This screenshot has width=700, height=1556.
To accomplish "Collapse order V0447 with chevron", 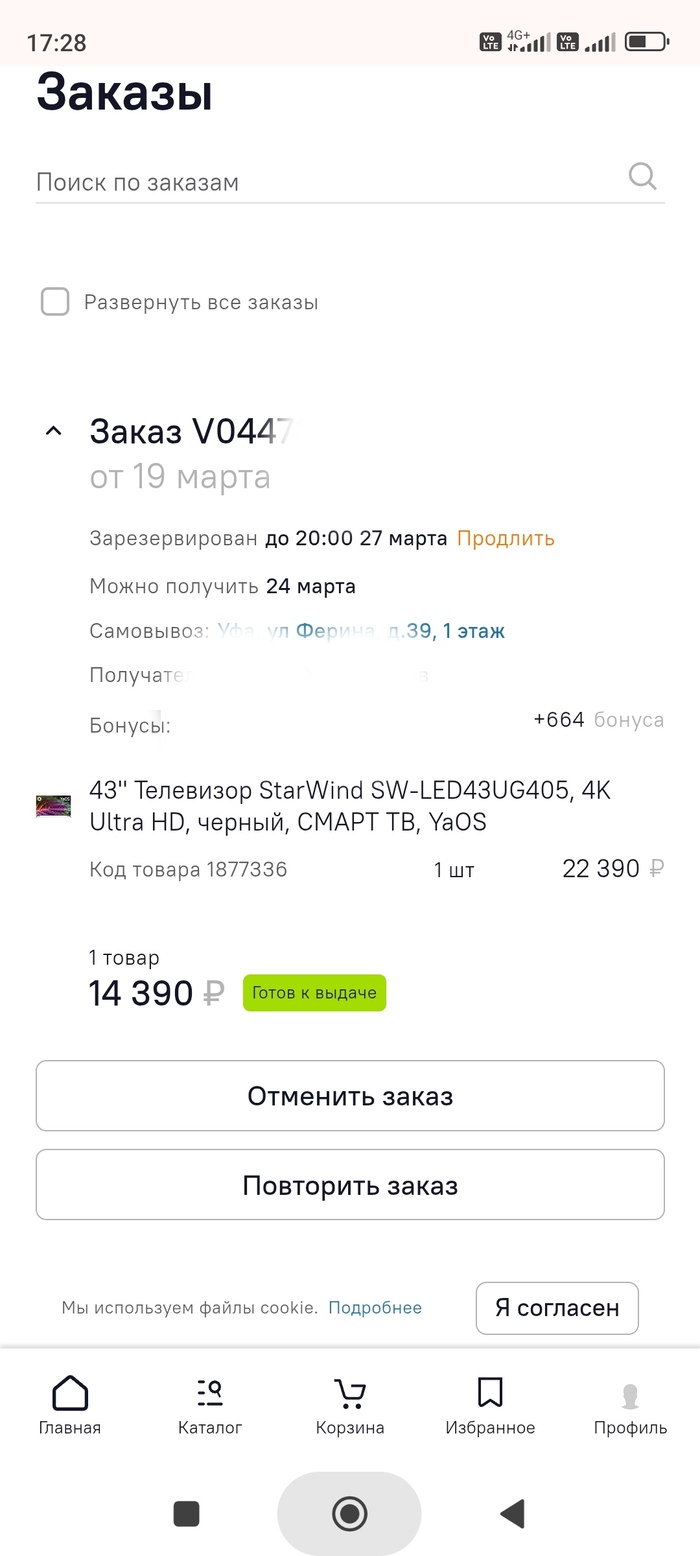I will pyautogui.click(x=54, y=432).
